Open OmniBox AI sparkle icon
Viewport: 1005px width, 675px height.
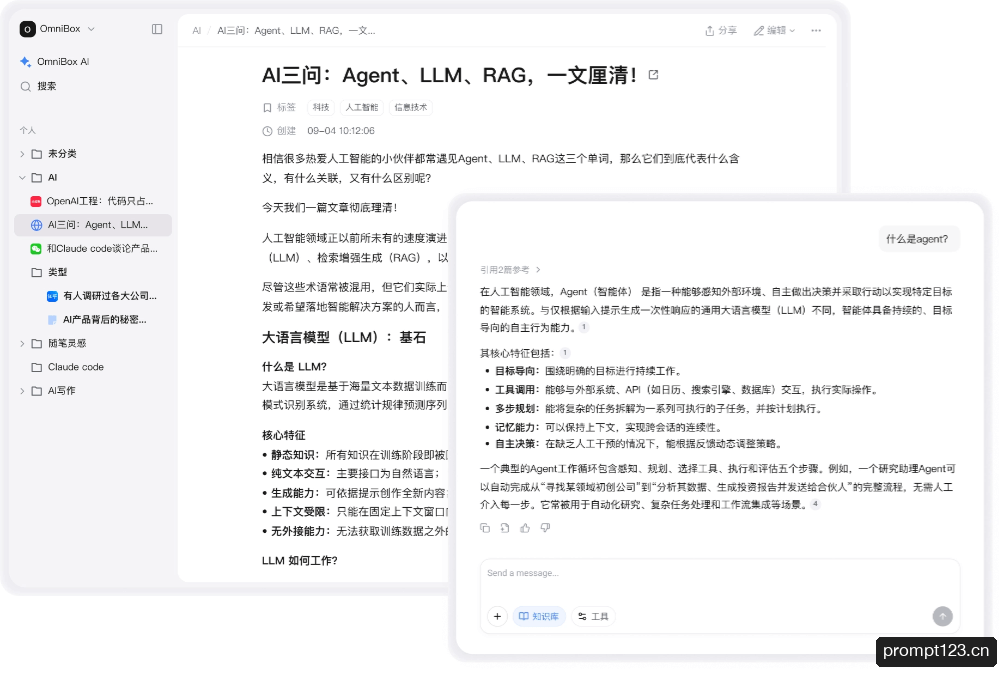[26, 62]
